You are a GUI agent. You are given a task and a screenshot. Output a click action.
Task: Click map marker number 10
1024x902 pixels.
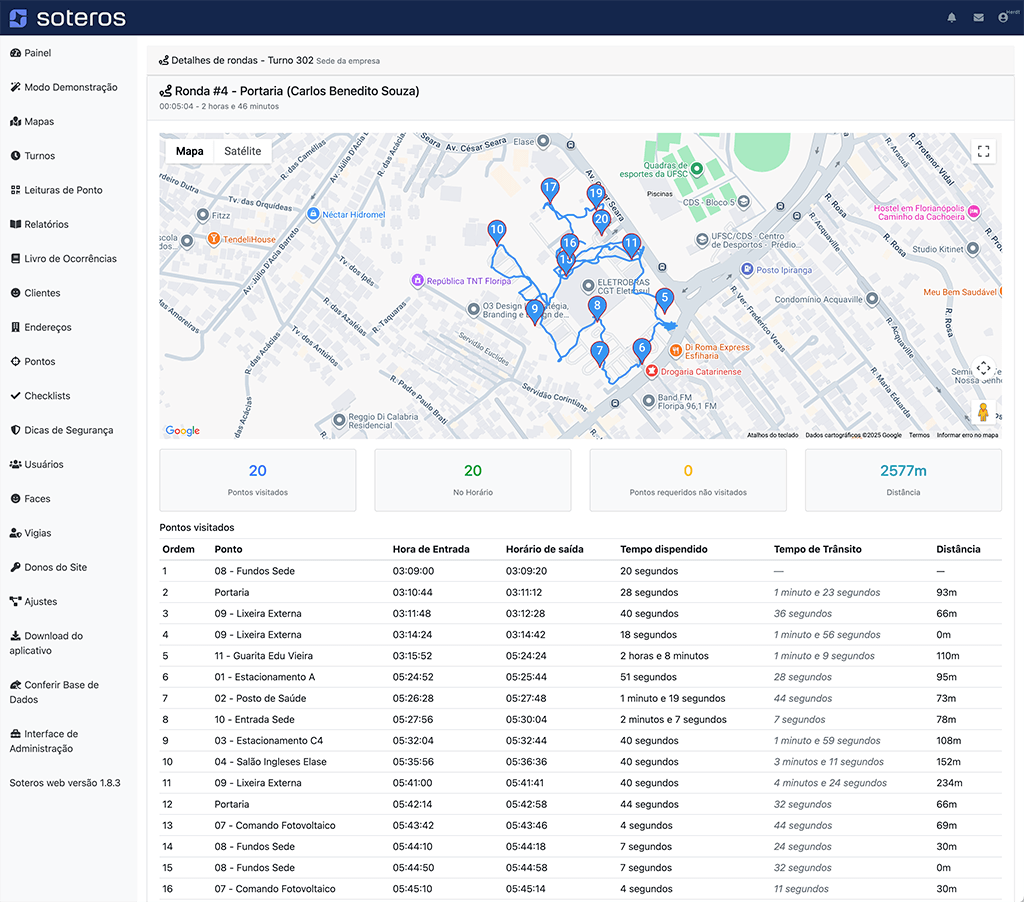coord(496,232)
